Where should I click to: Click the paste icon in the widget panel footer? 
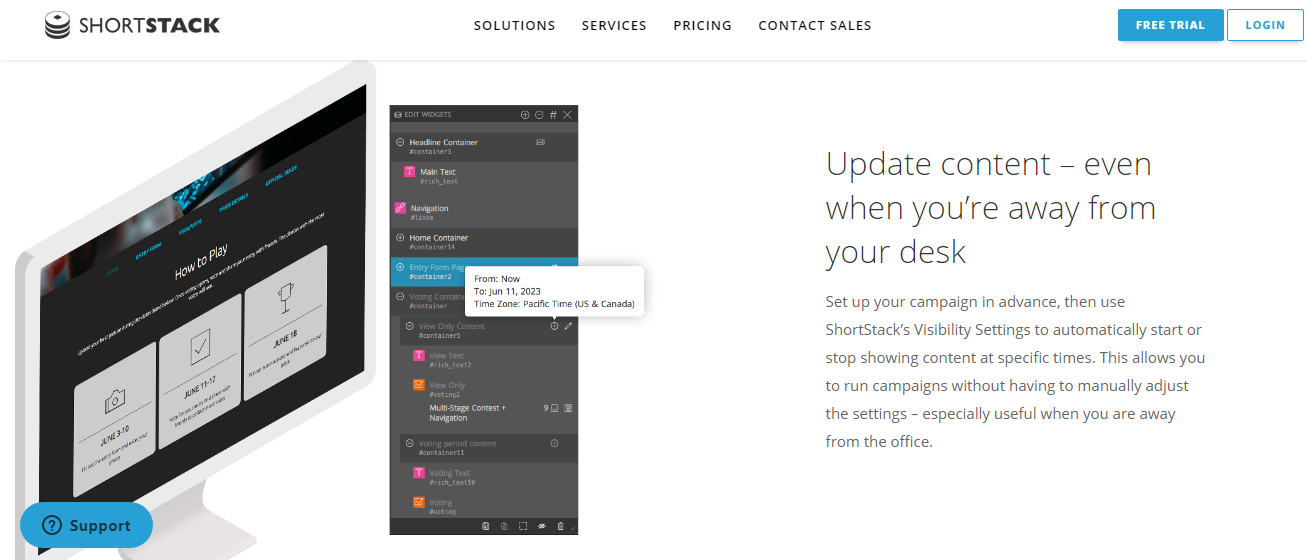505,526
